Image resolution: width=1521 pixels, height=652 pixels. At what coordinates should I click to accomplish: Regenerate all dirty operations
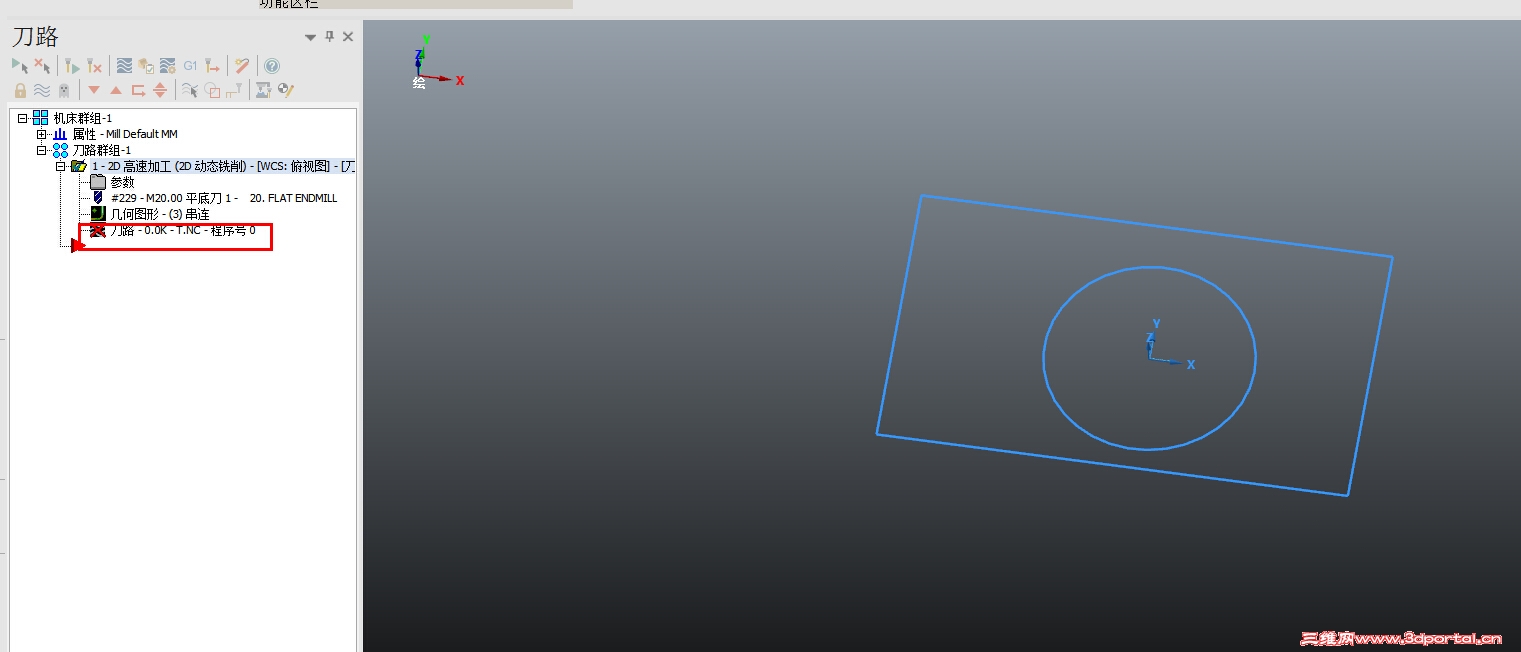point(94,66)
